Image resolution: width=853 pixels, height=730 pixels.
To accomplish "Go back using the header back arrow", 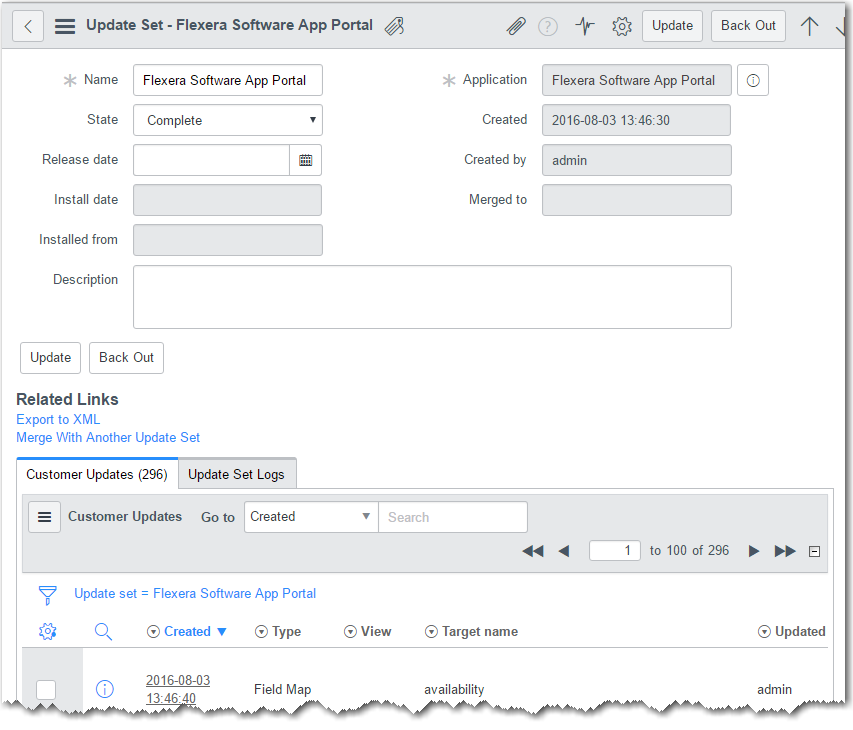I will coord(28,26).
